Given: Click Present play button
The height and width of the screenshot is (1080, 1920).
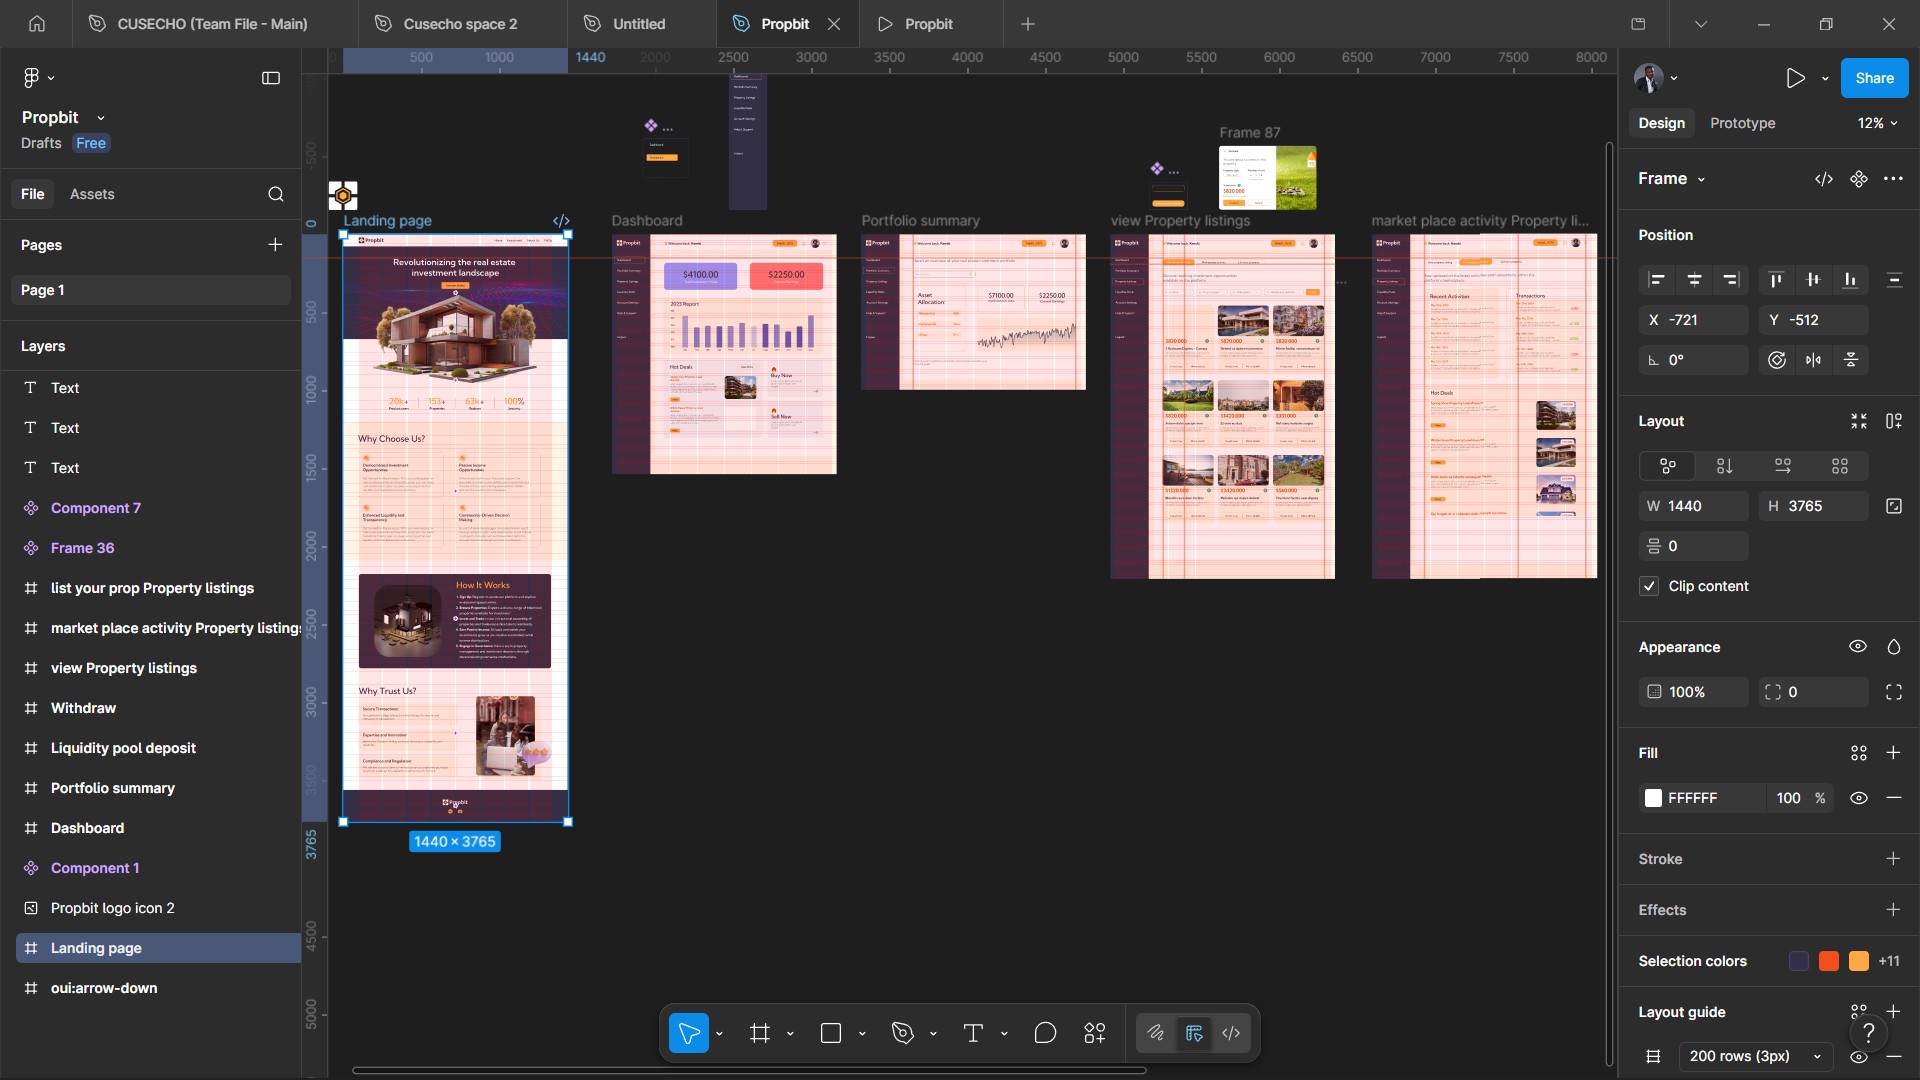Looking at the screenshot, I should 1795,78.
